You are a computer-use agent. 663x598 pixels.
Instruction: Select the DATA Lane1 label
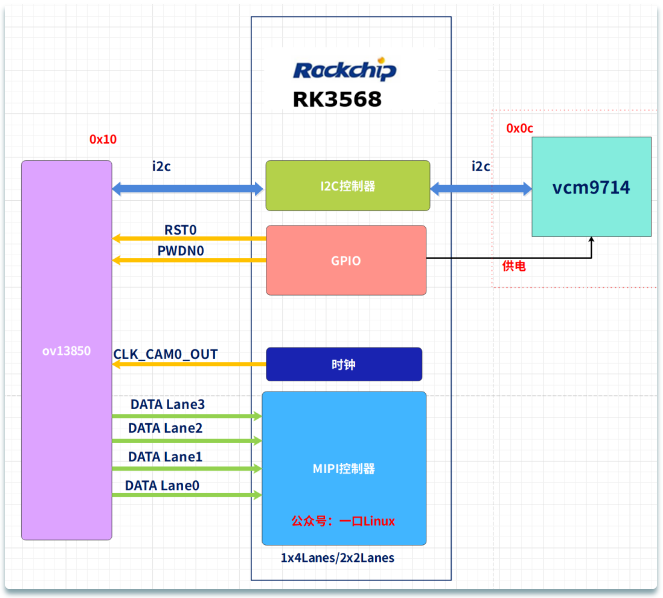pos(165,457)
